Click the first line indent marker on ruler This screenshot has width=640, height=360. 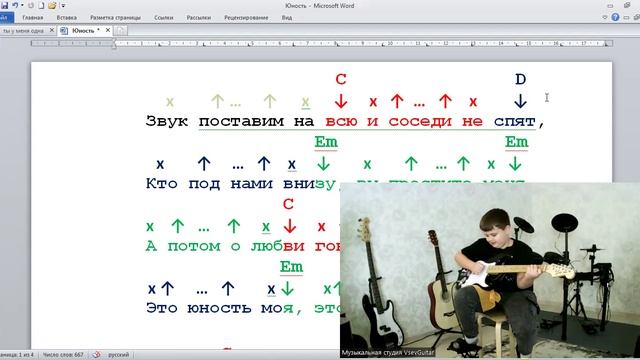[x=114, y=41]
